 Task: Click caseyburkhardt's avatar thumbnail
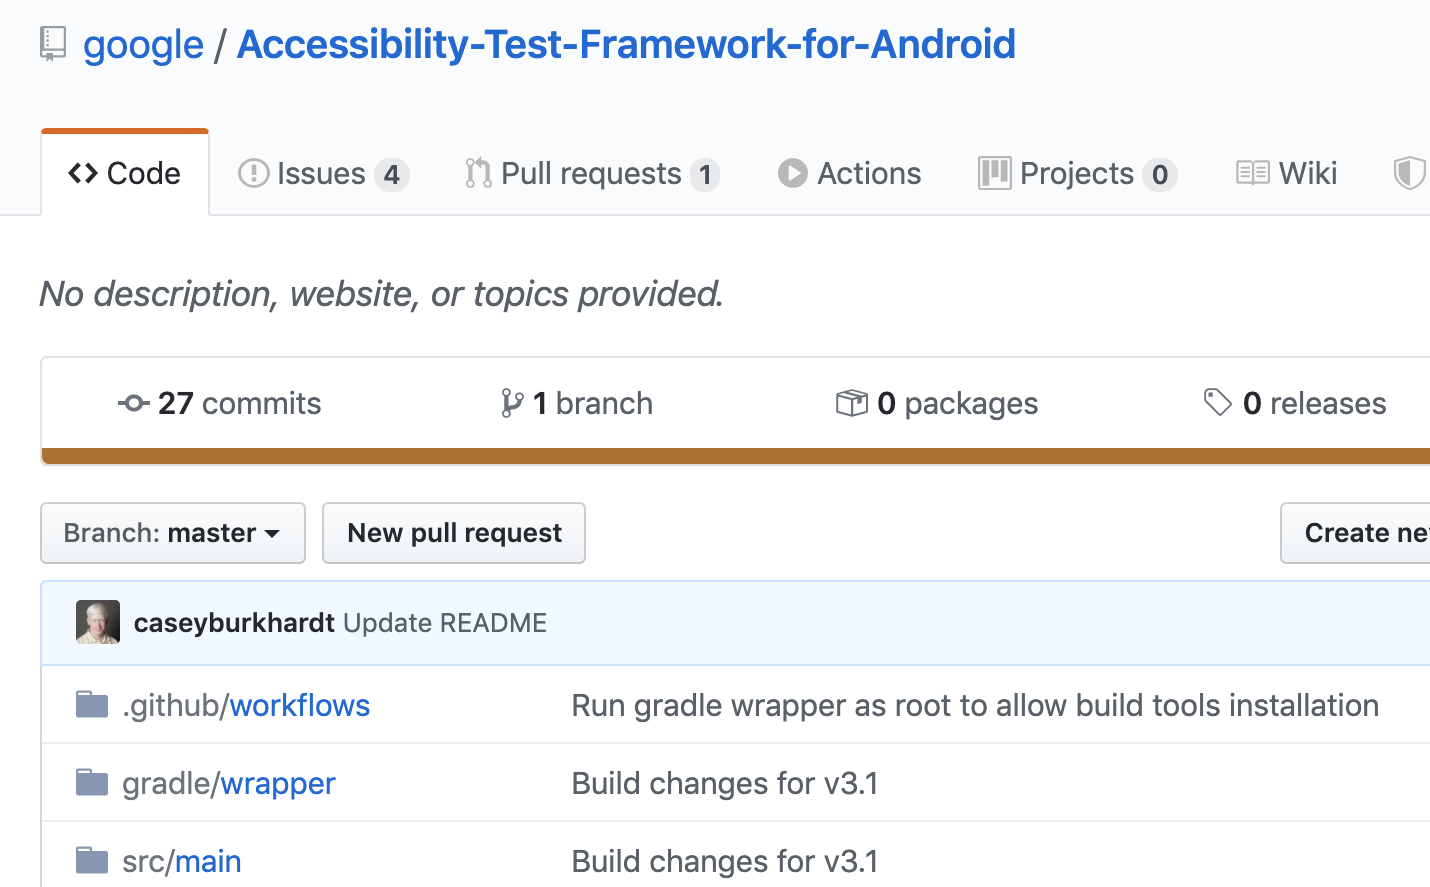click(97, 622)
